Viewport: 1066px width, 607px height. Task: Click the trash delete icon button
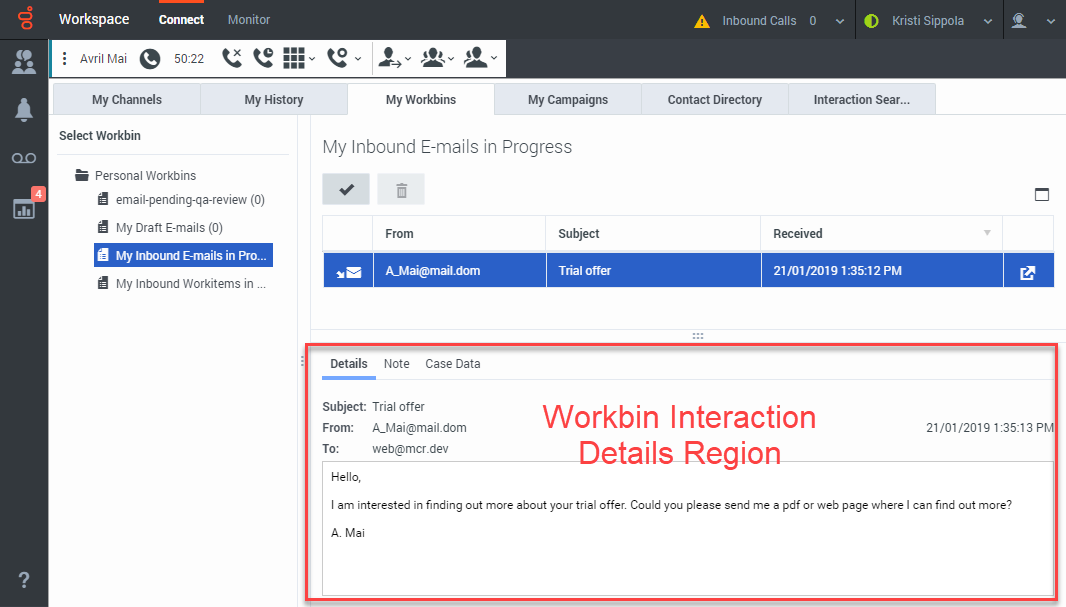point(401,189)
